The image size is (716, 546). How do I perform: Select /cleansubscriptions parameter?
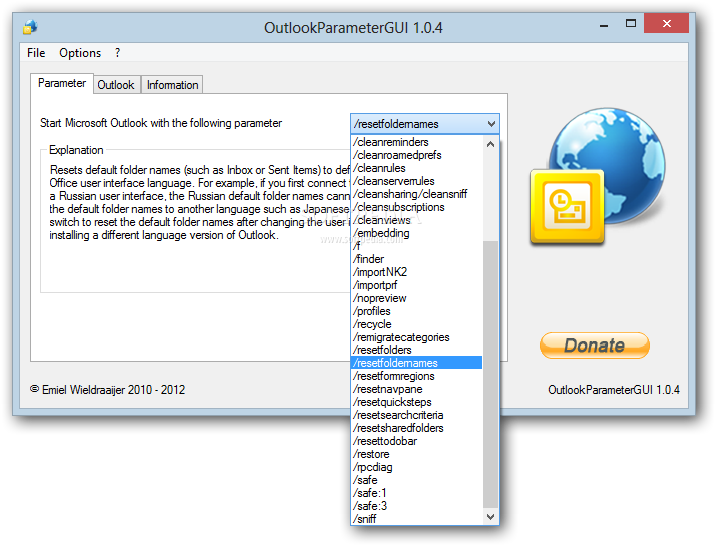pyautogui.click(x=416, y=207)
